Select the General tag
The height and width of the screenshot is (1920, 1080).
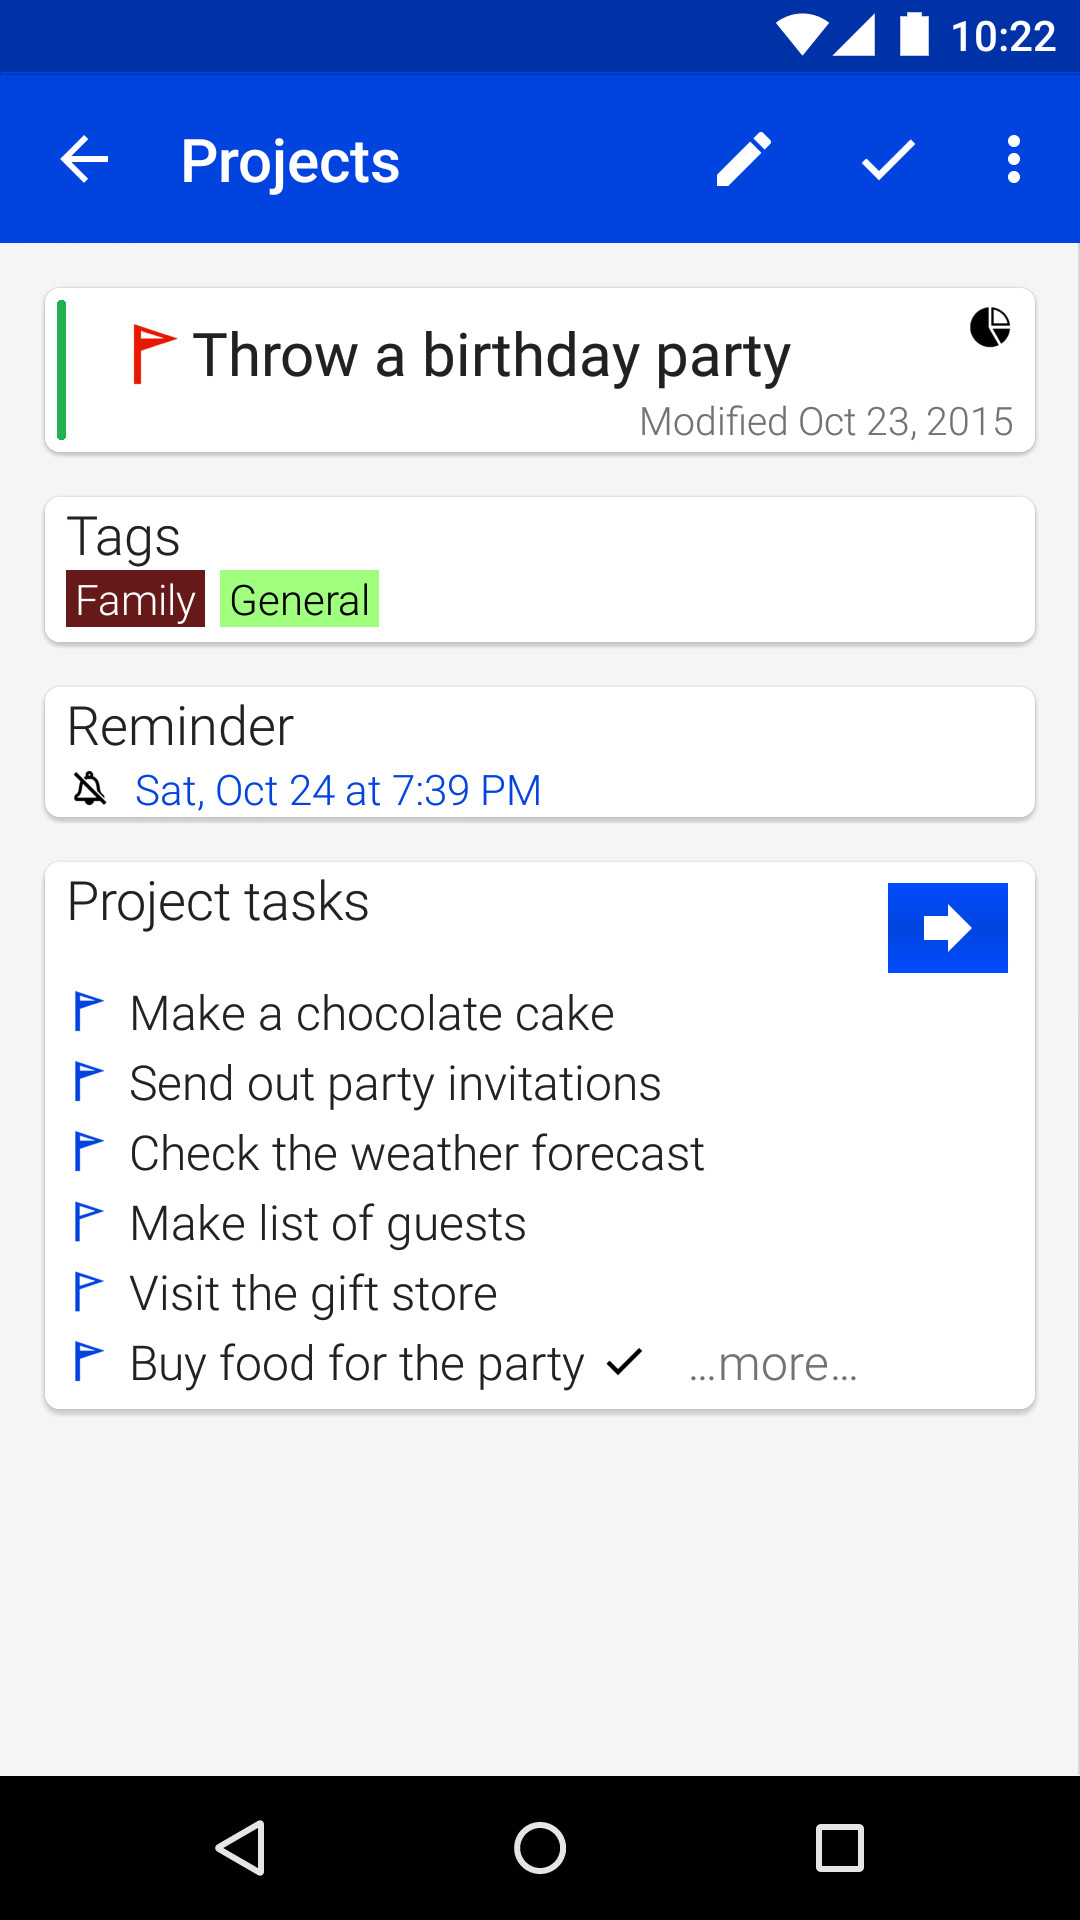pos(299,600)
